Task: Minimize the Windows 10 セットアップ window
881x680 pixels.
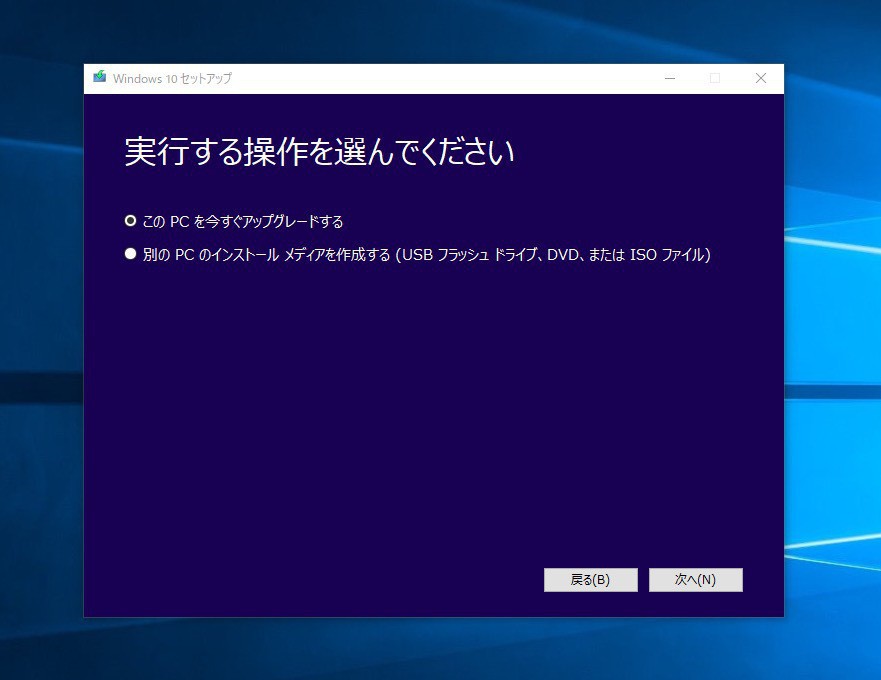Action: [670, 78]
